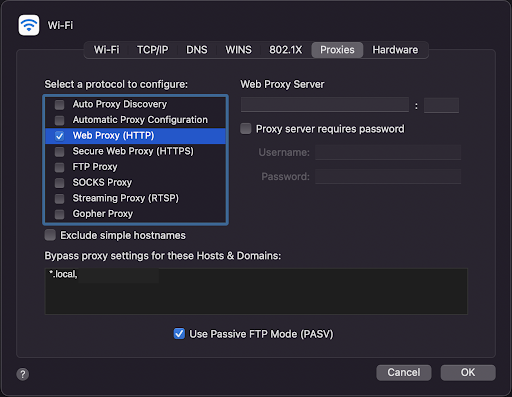Select the Automatic Proxy Configuration row label
Viewport: 512px width, 397px height.
(140, 120)
